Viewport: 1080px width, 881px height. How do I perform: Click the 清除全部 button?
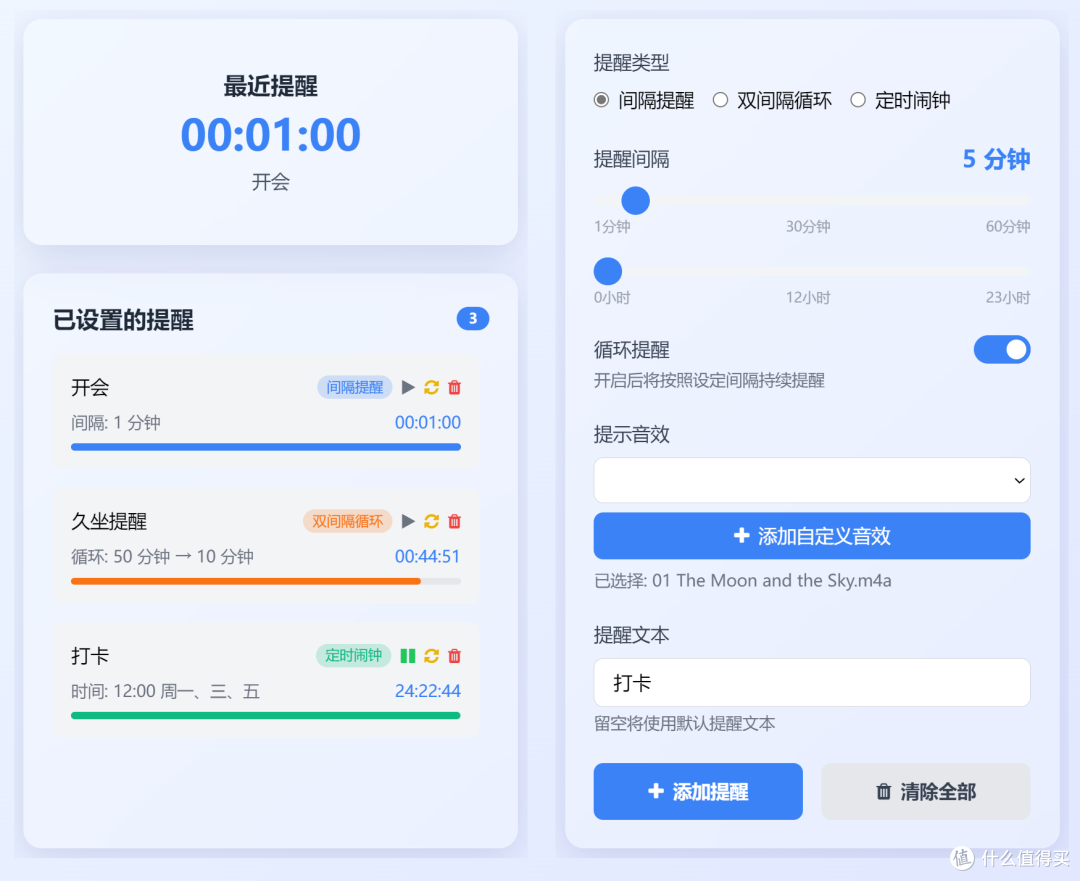[926, 791]
